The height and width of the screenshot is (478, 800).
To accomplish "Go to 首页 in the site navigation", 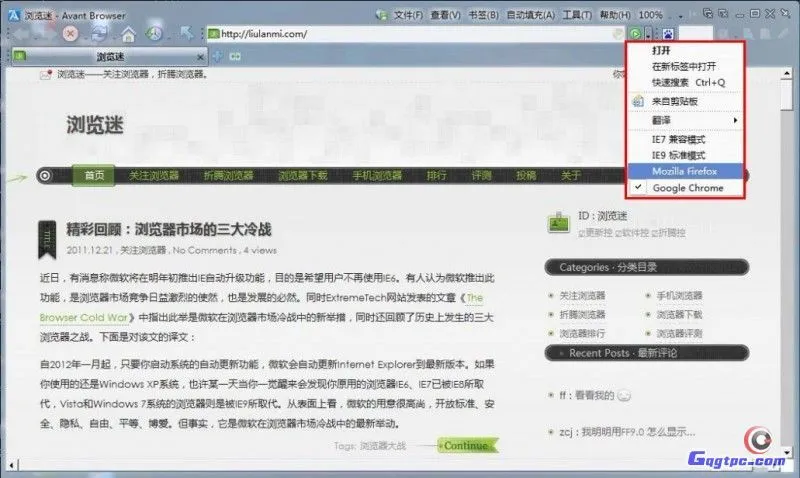I will (x=94, y=175).
